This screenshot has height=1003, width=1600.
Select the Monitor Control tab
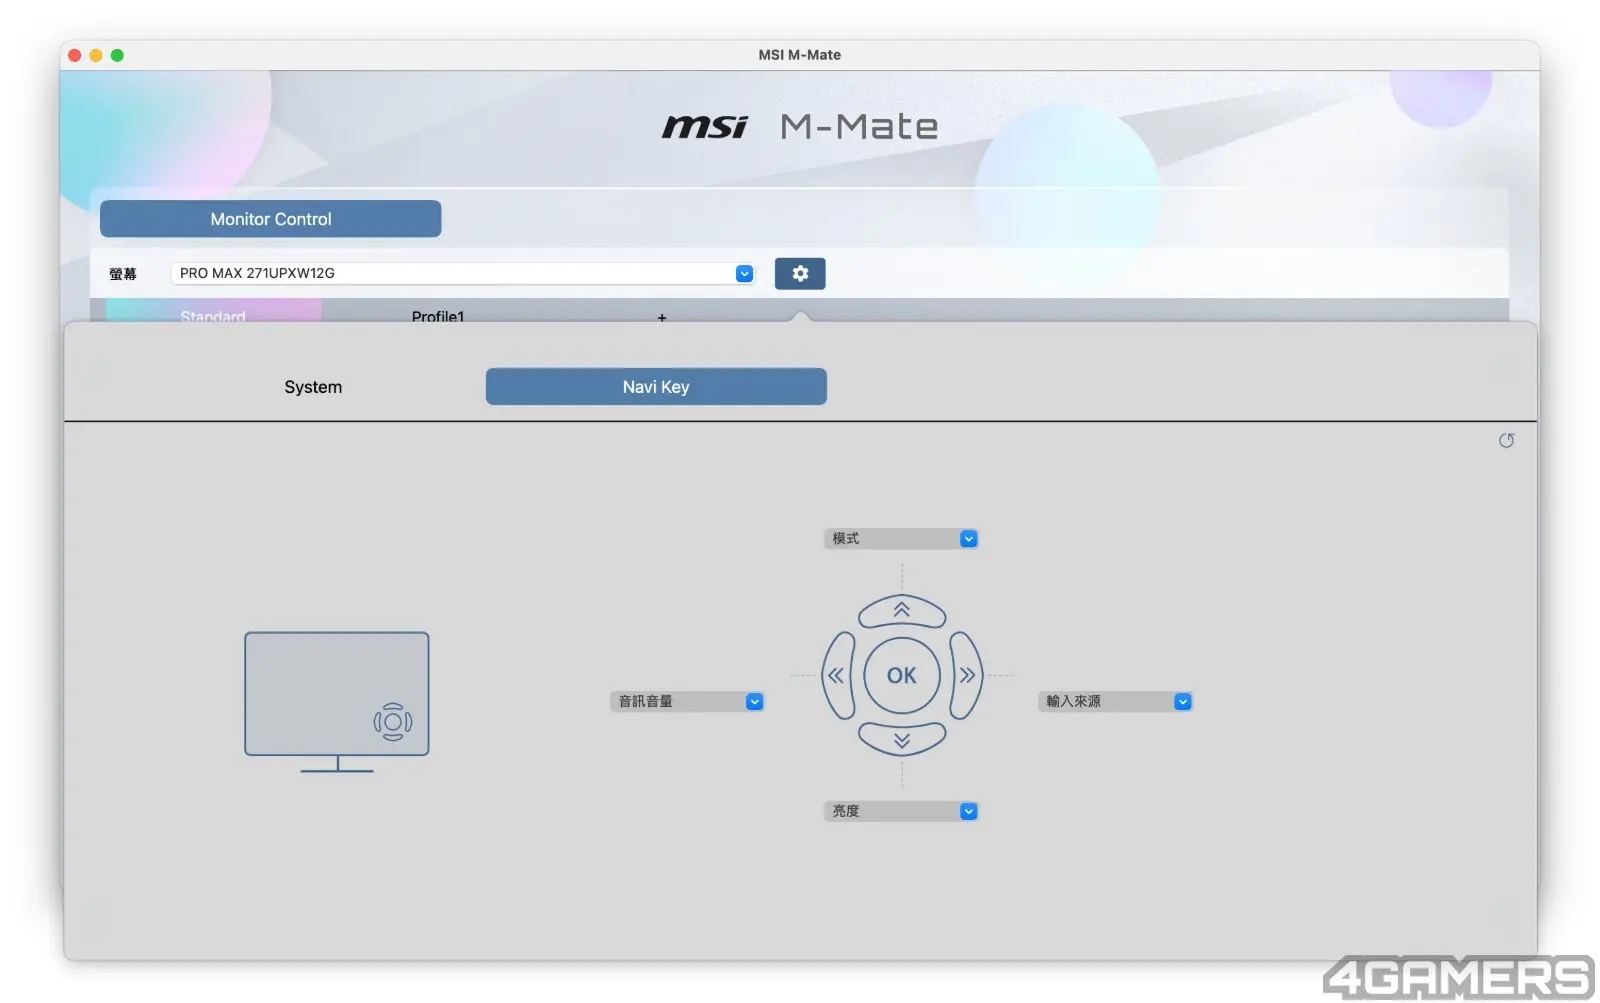(x=271, y=219)
